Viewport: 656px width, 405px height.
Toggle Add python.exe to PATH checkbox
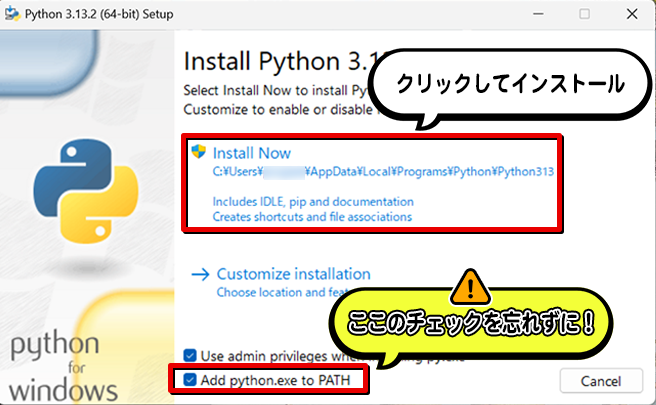tap(190, 380)
